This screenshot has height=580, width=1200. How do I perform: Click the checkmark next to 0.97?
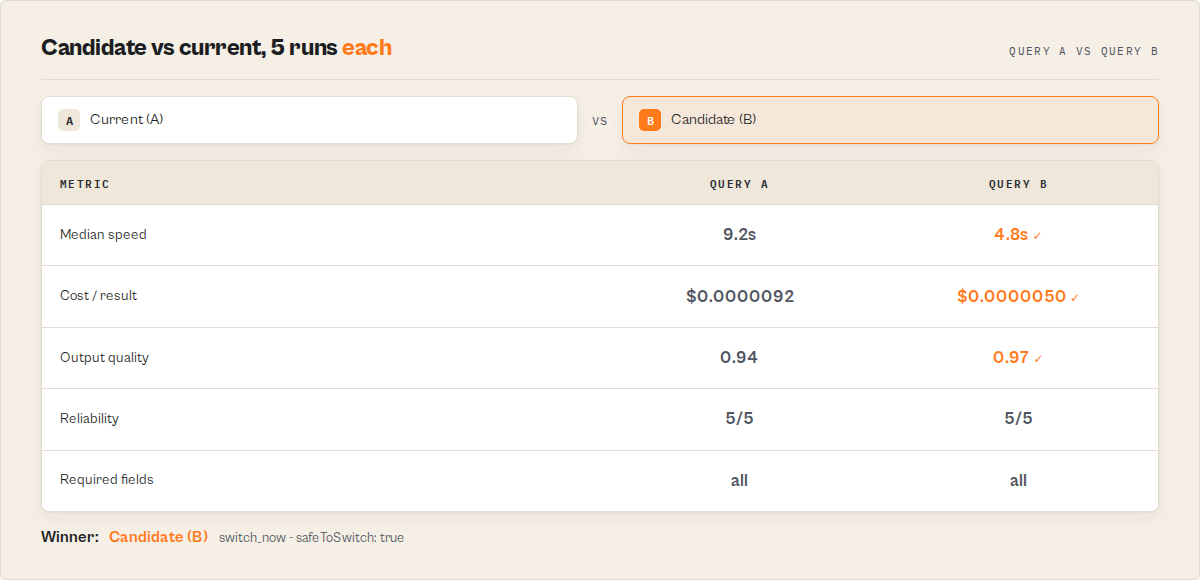[1038, 359]
